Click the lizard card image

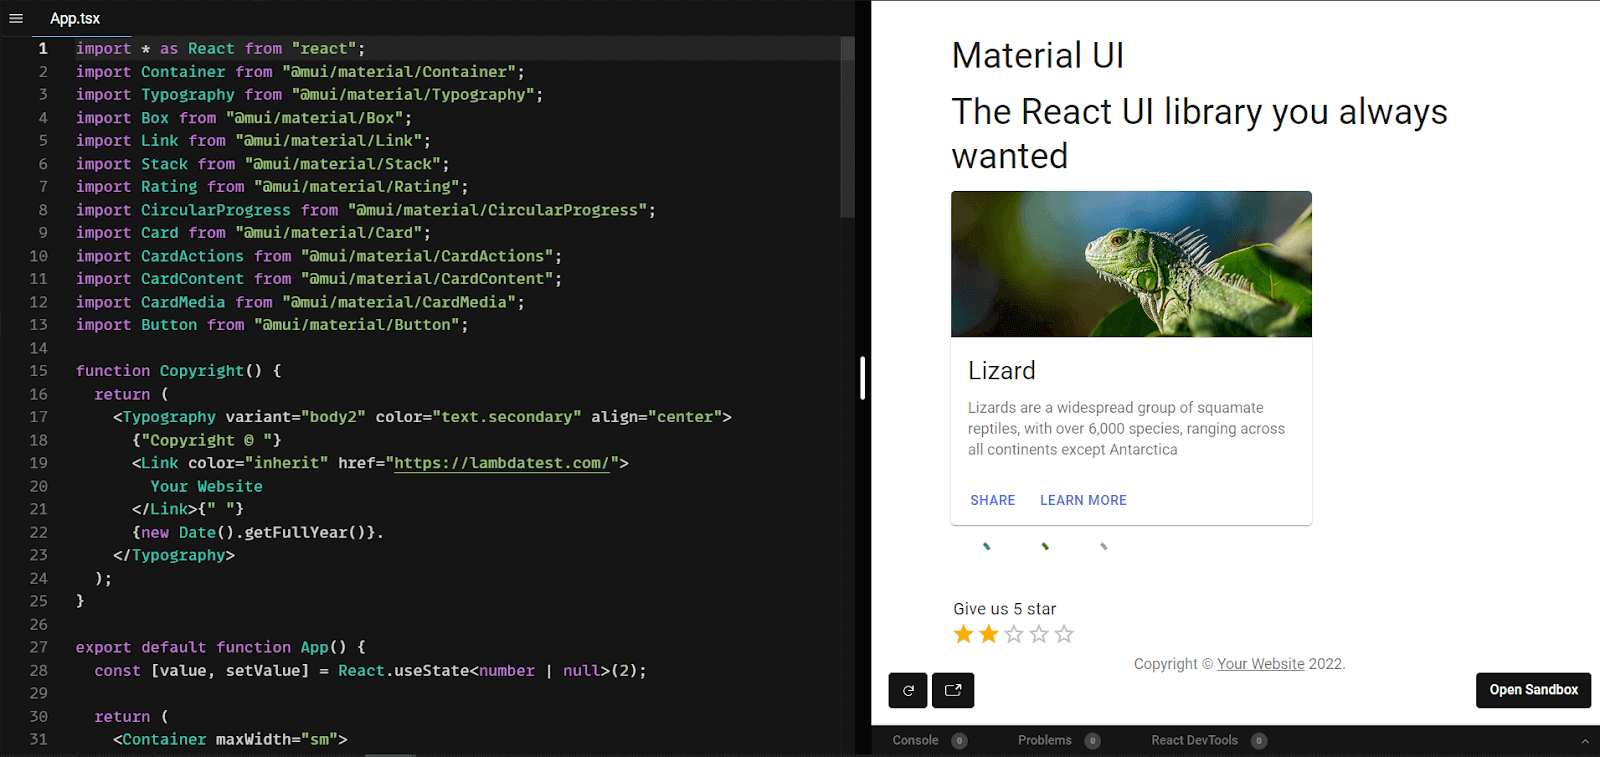(x=1131, y=264)
